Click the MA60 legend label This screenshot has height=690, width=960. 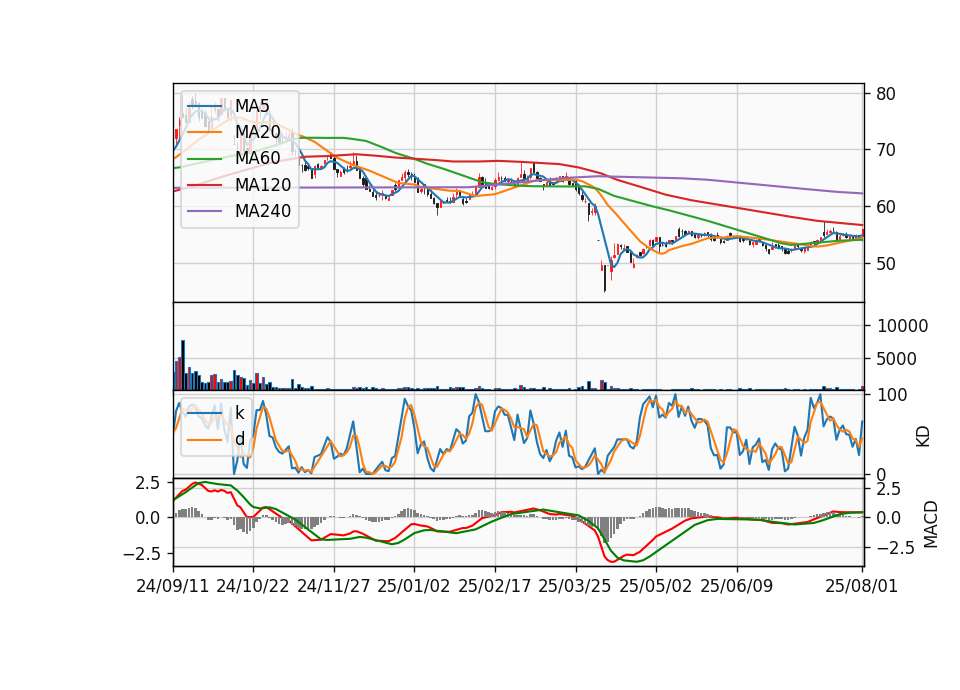coord(258,159)
